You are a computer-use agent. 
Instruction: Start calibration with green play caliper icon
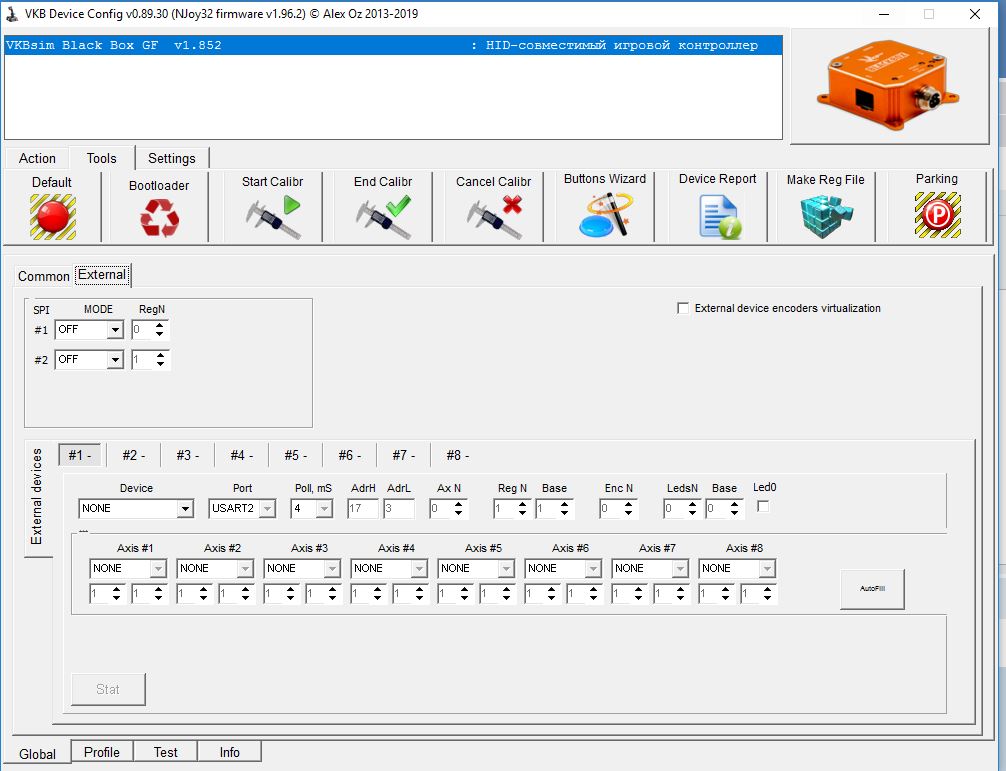pyautogui.click(x=273, y=217)
